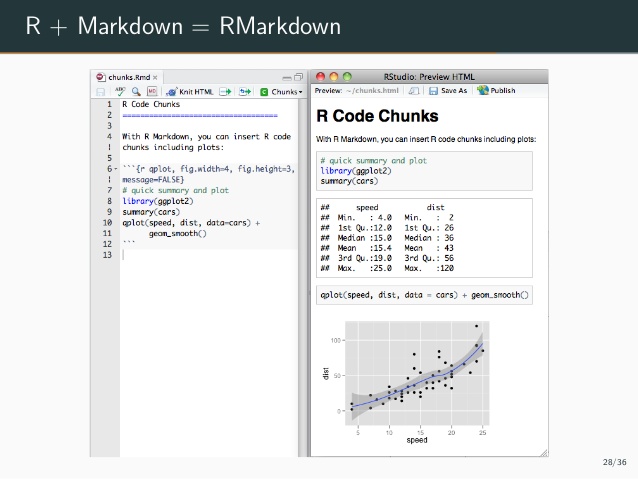This screenshot has height=479, width=638.
Task: Click line number 10 in the editor gutter
Action: (107, 223)
